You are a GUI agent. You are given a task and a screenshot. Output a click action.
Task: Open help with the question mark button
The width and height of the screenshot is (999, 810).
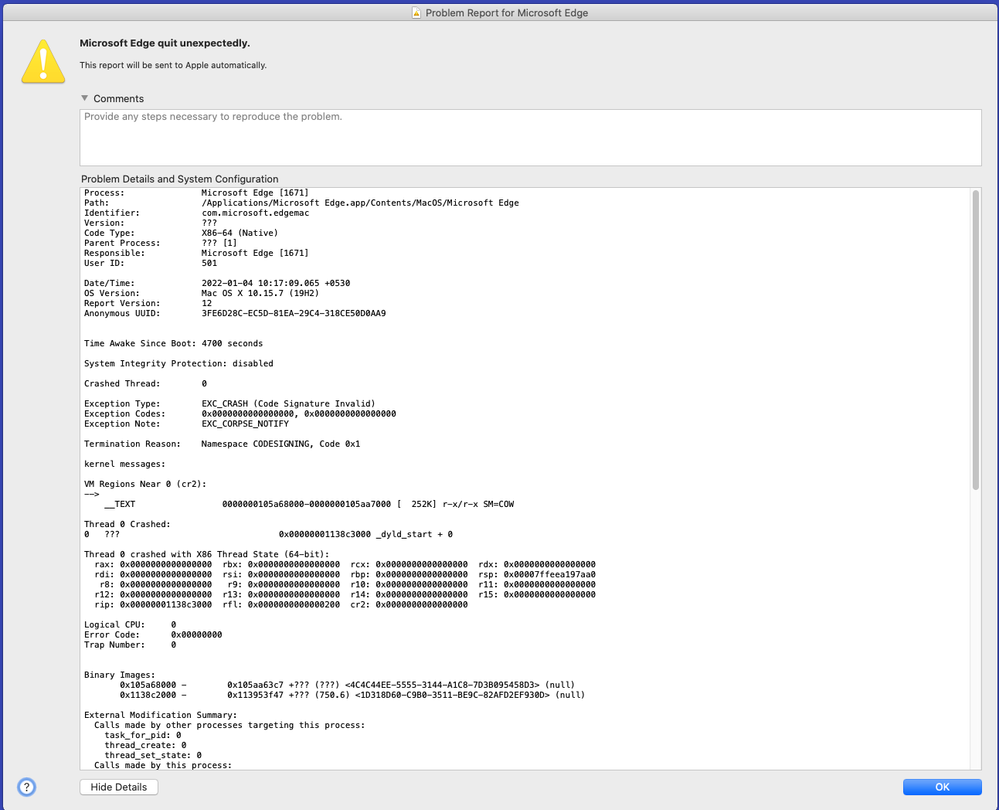point(26,787)
